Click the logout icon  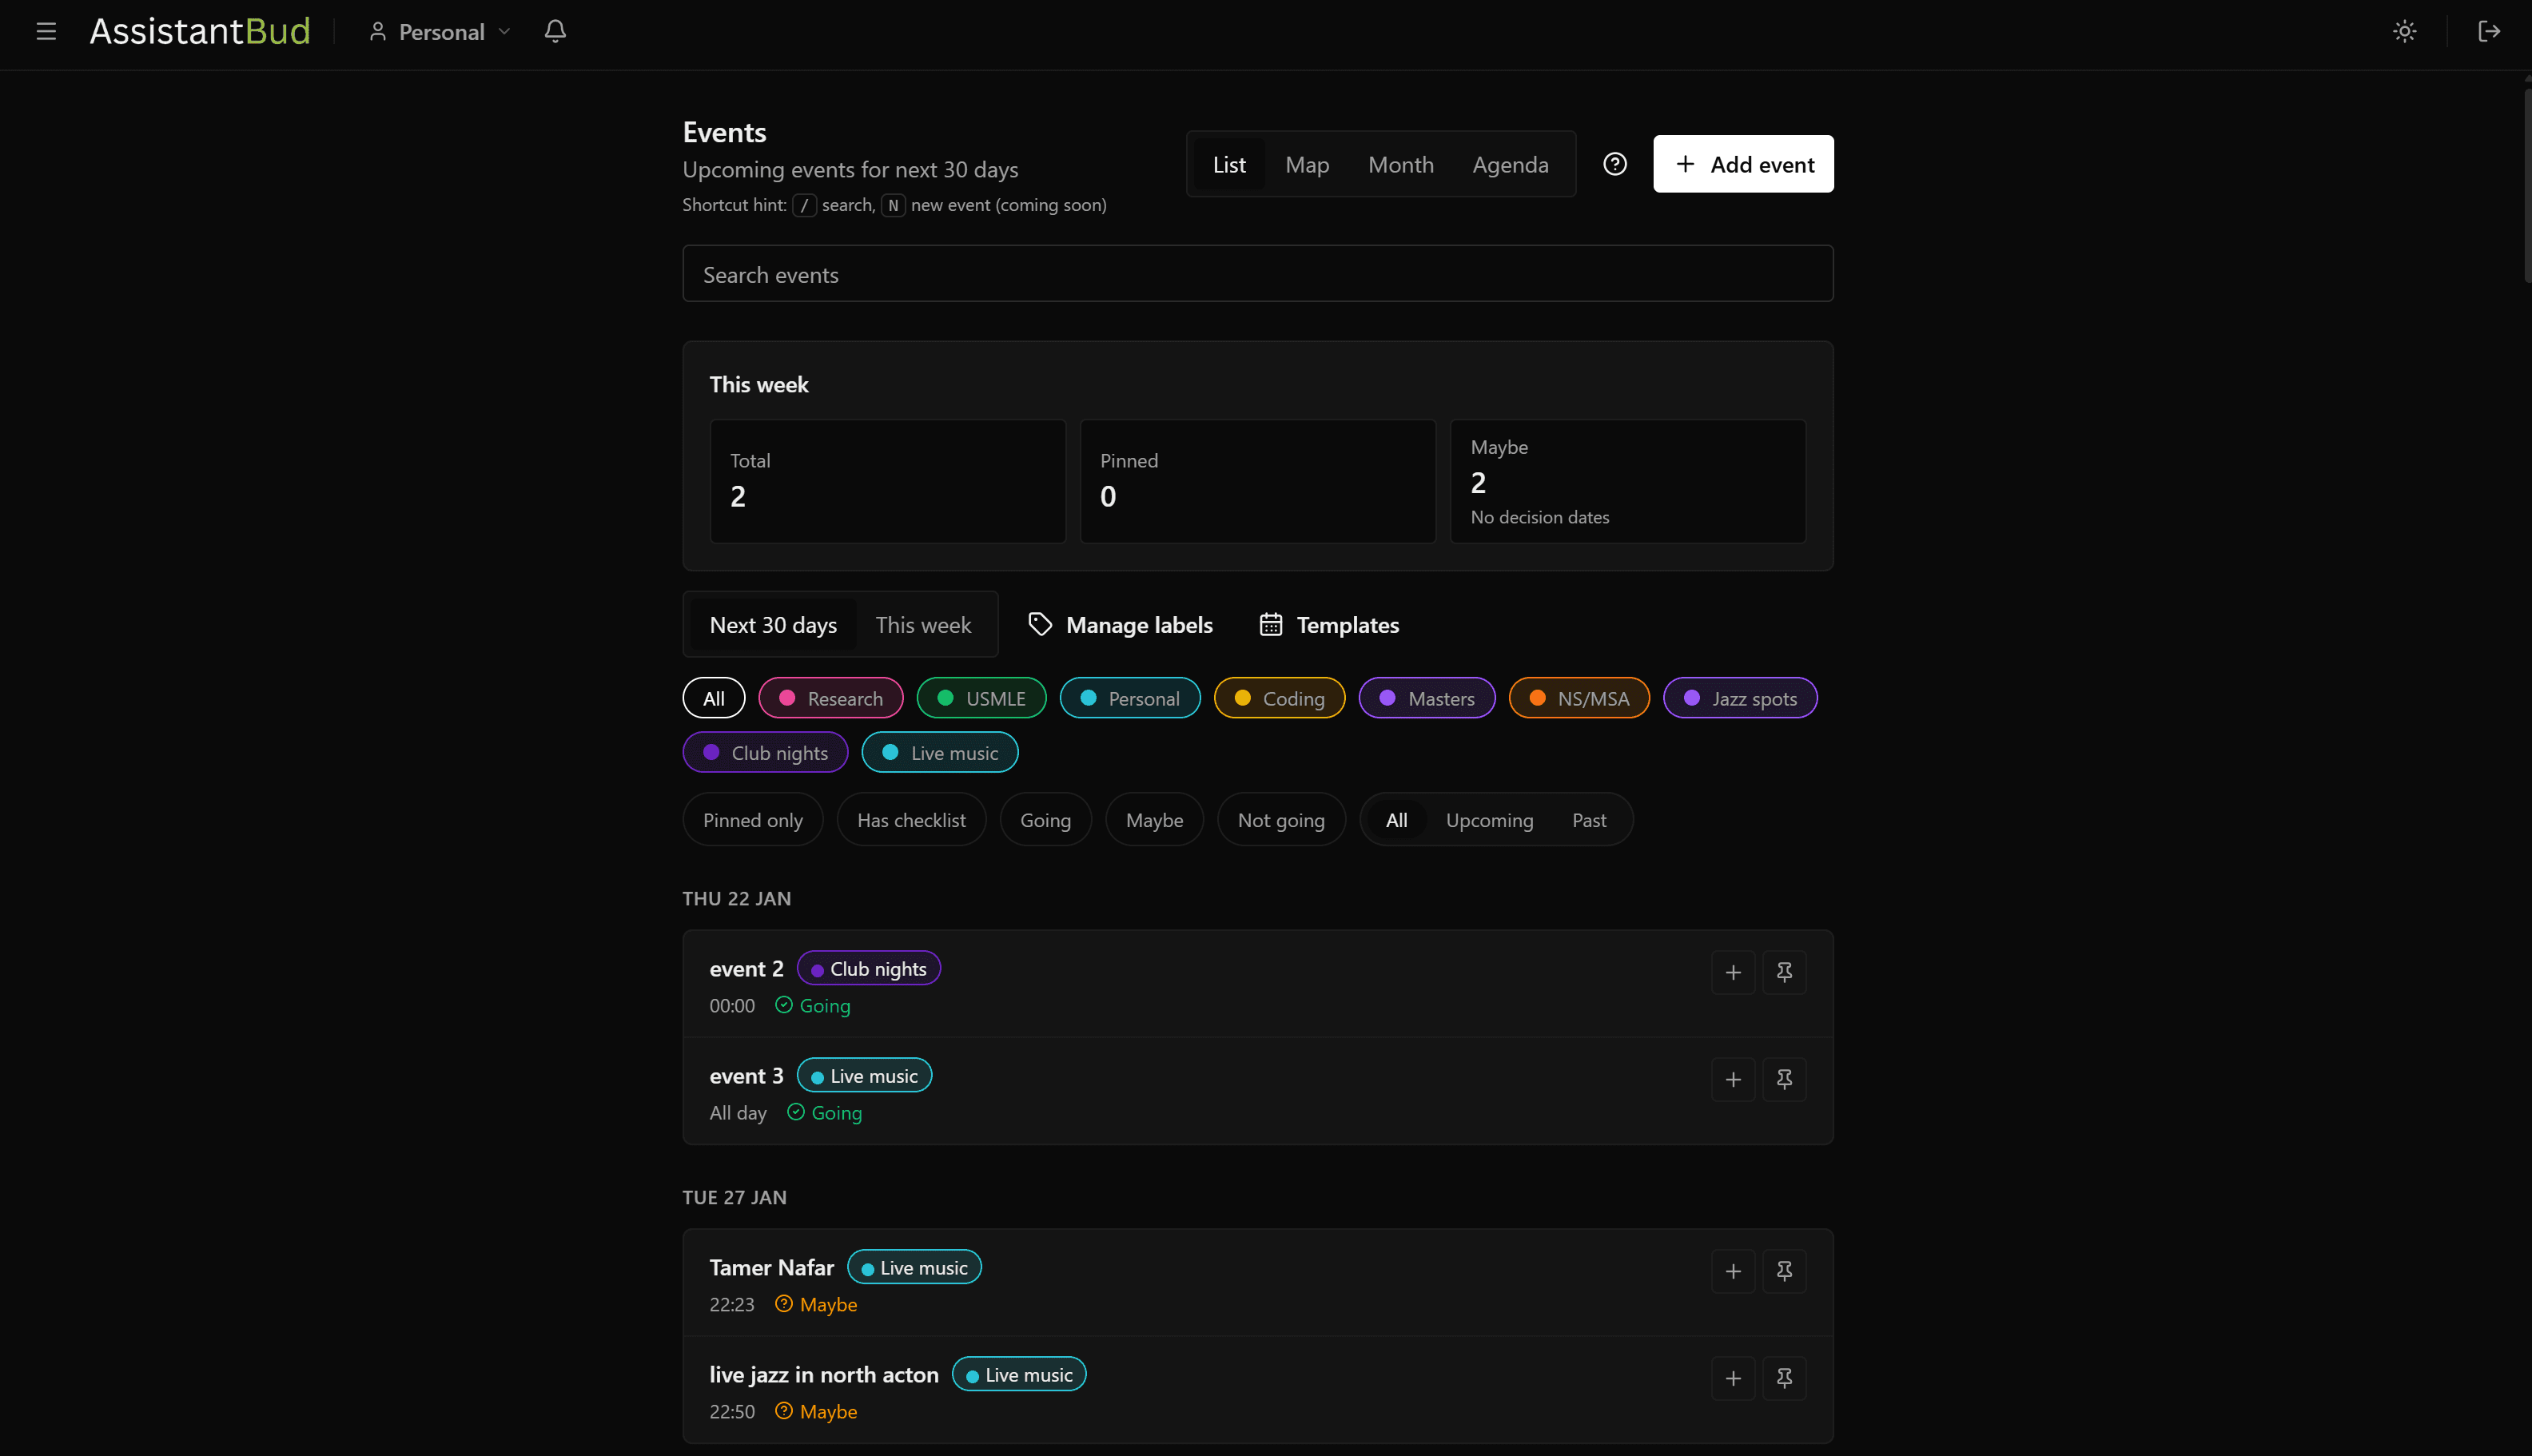click(2489, 32)
